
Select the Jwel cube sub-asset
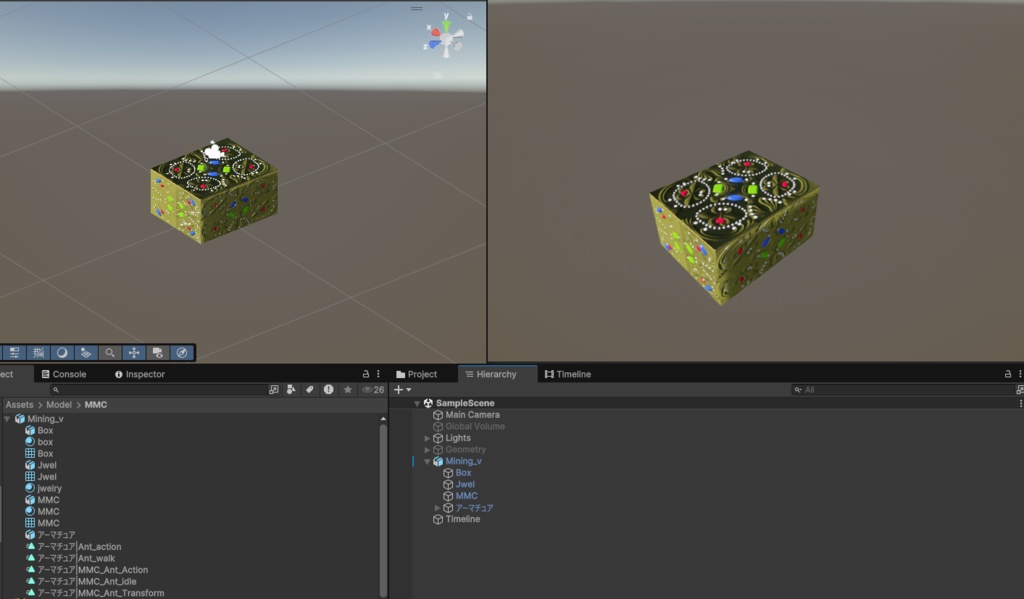(40, 465)
